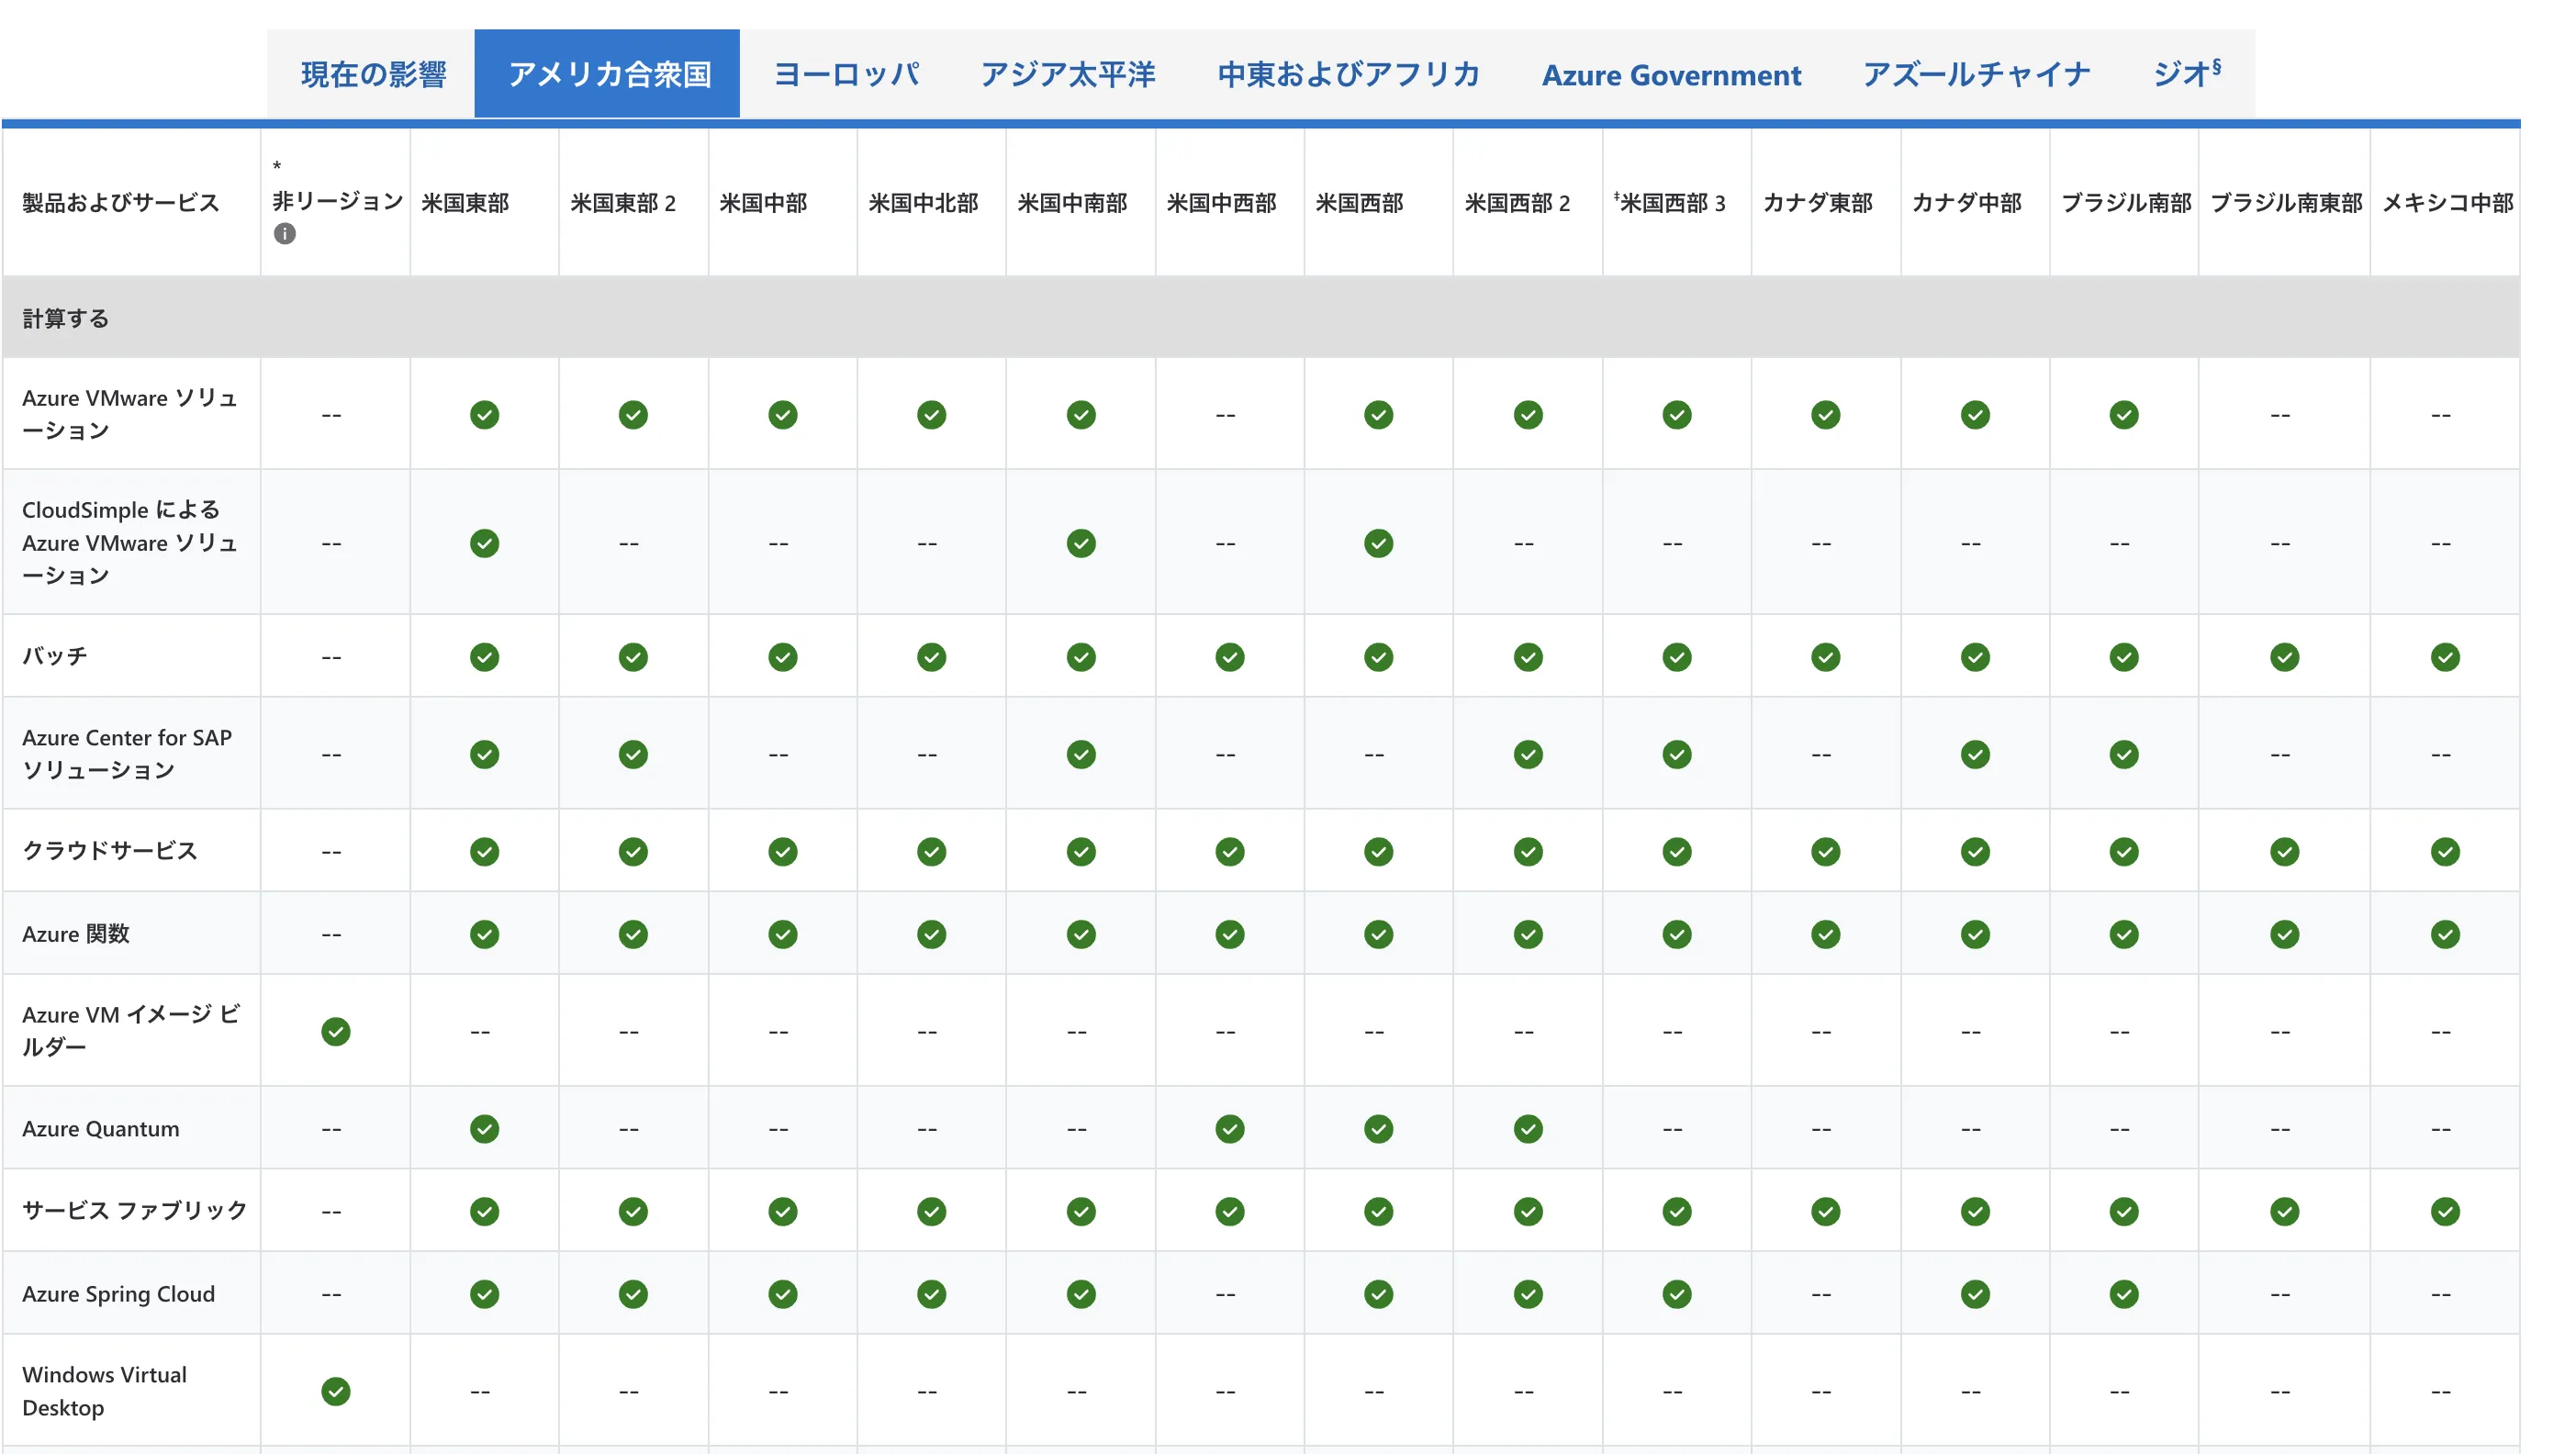This screenshot has height=1454, width=2576.
Task: Click CloudSimple row checkmark under 米国西部
Action: (1378, 543)
